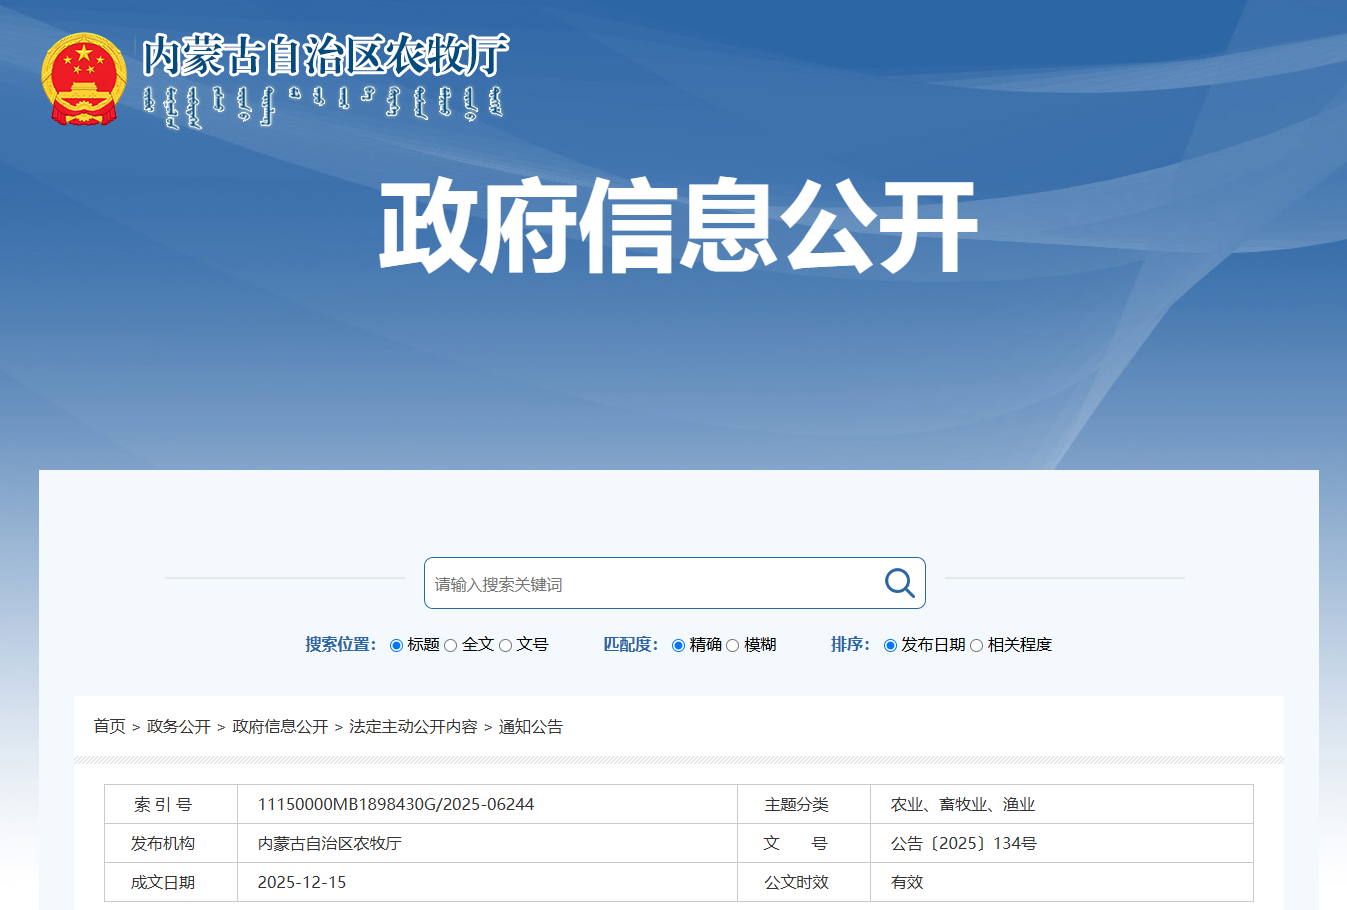Select the 全文 search position radio
This screenshot has width=1347, height=910.
click(x=451, y=645)
